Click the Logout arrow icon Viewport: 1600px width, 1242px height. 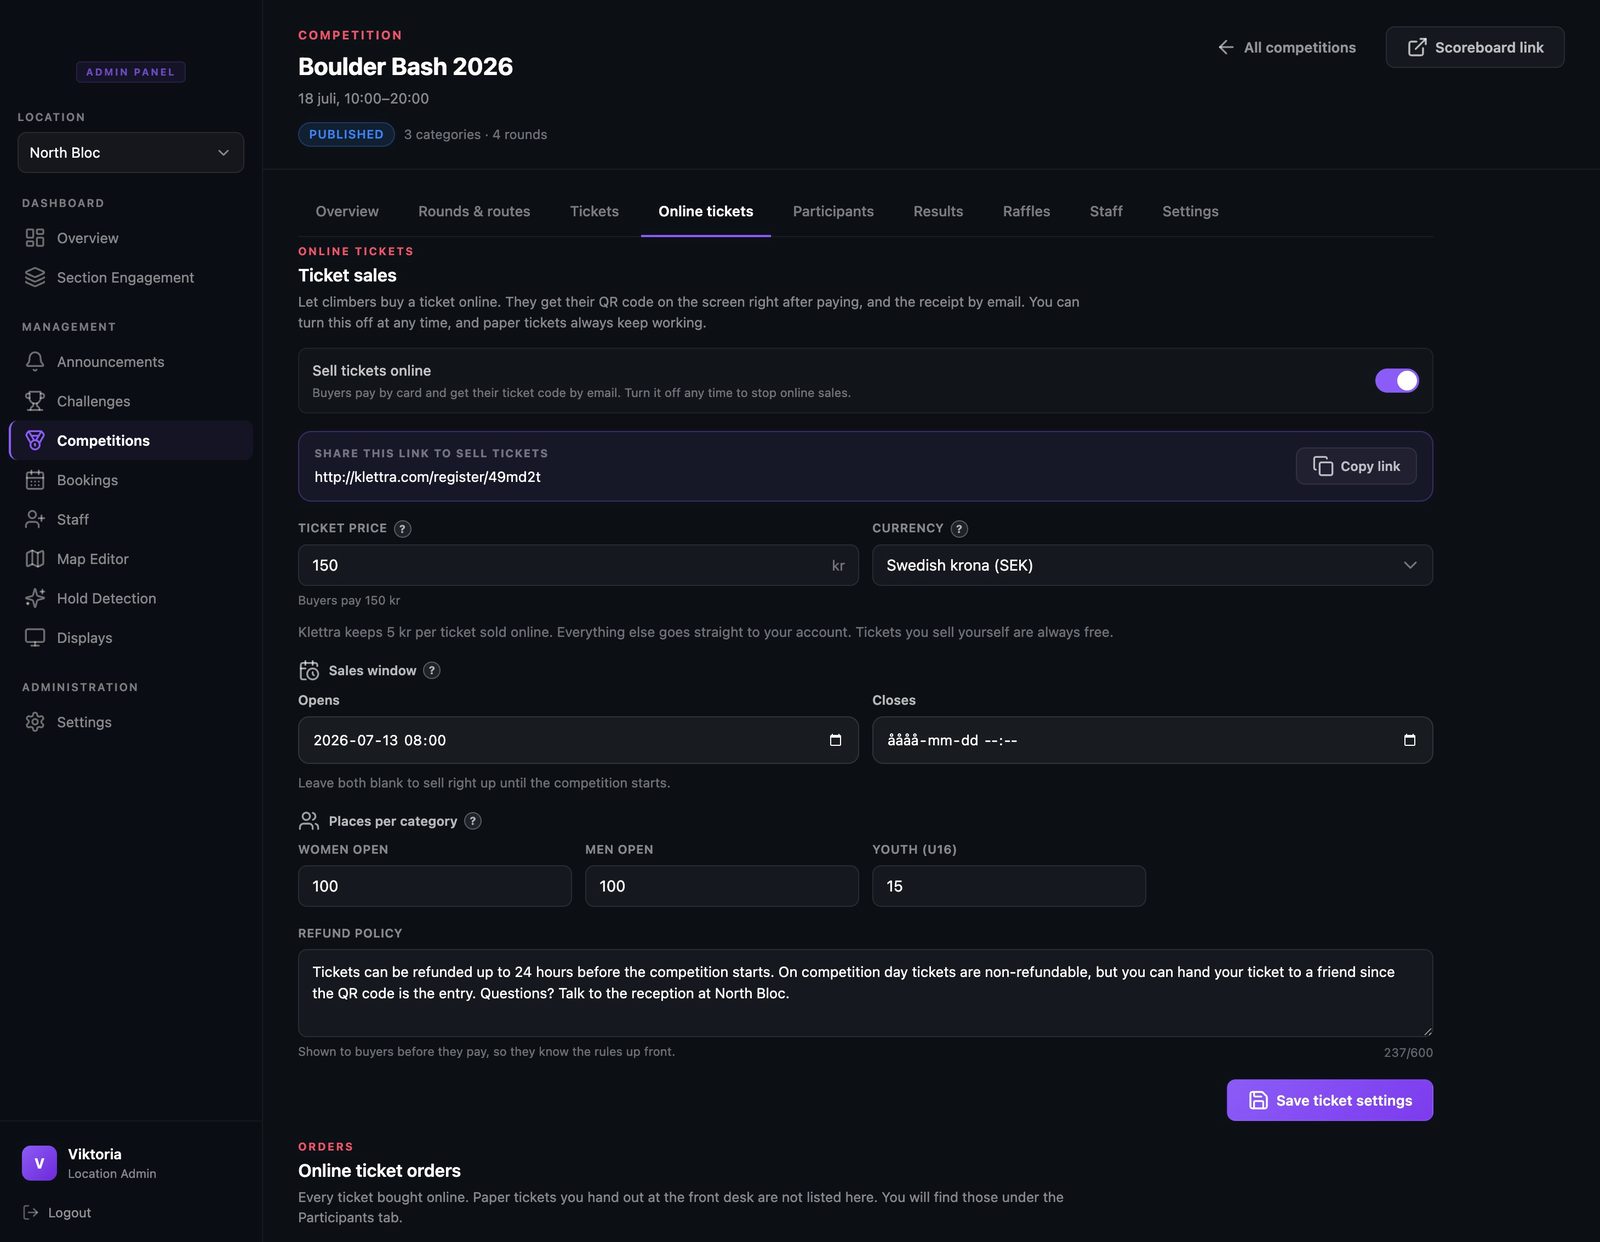(31, 1212)
